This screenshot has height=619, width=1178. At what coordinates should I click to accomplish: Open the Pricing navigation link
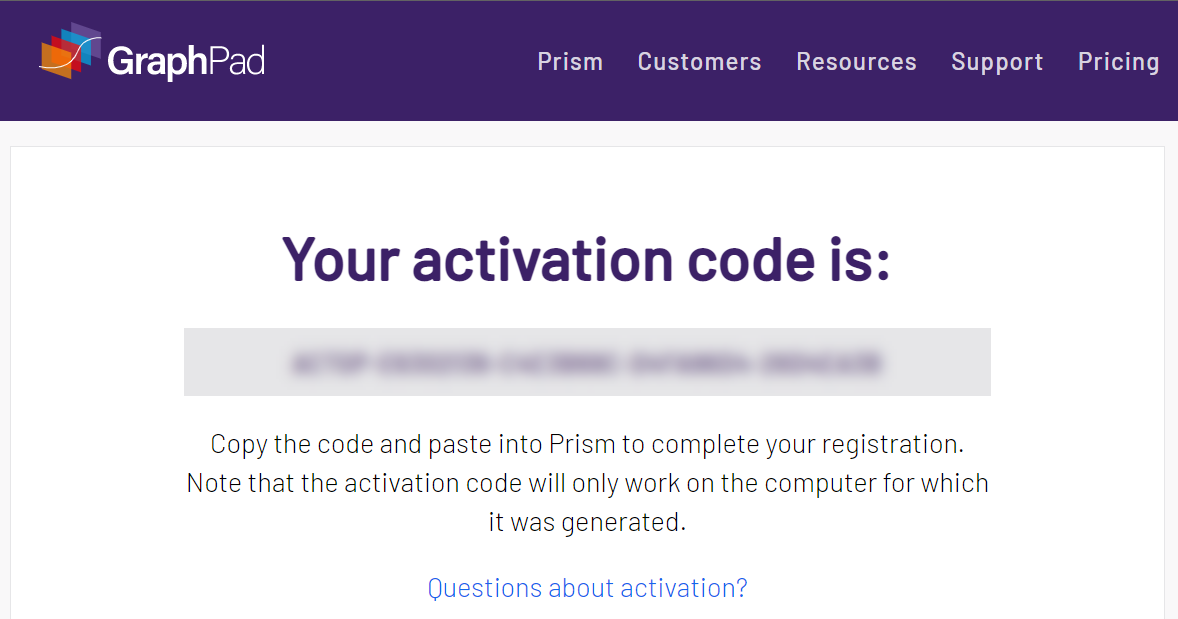coord(1119,62)
